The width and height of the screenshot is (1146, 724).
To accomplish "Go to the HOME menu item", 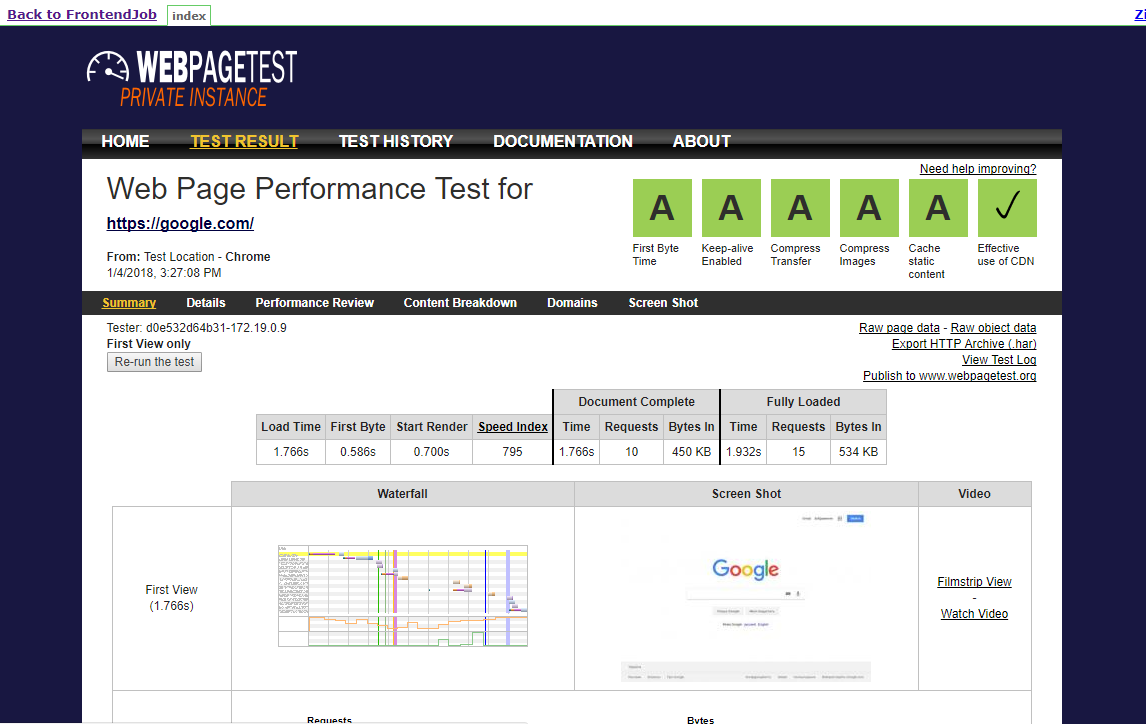I will coord(125,141).
